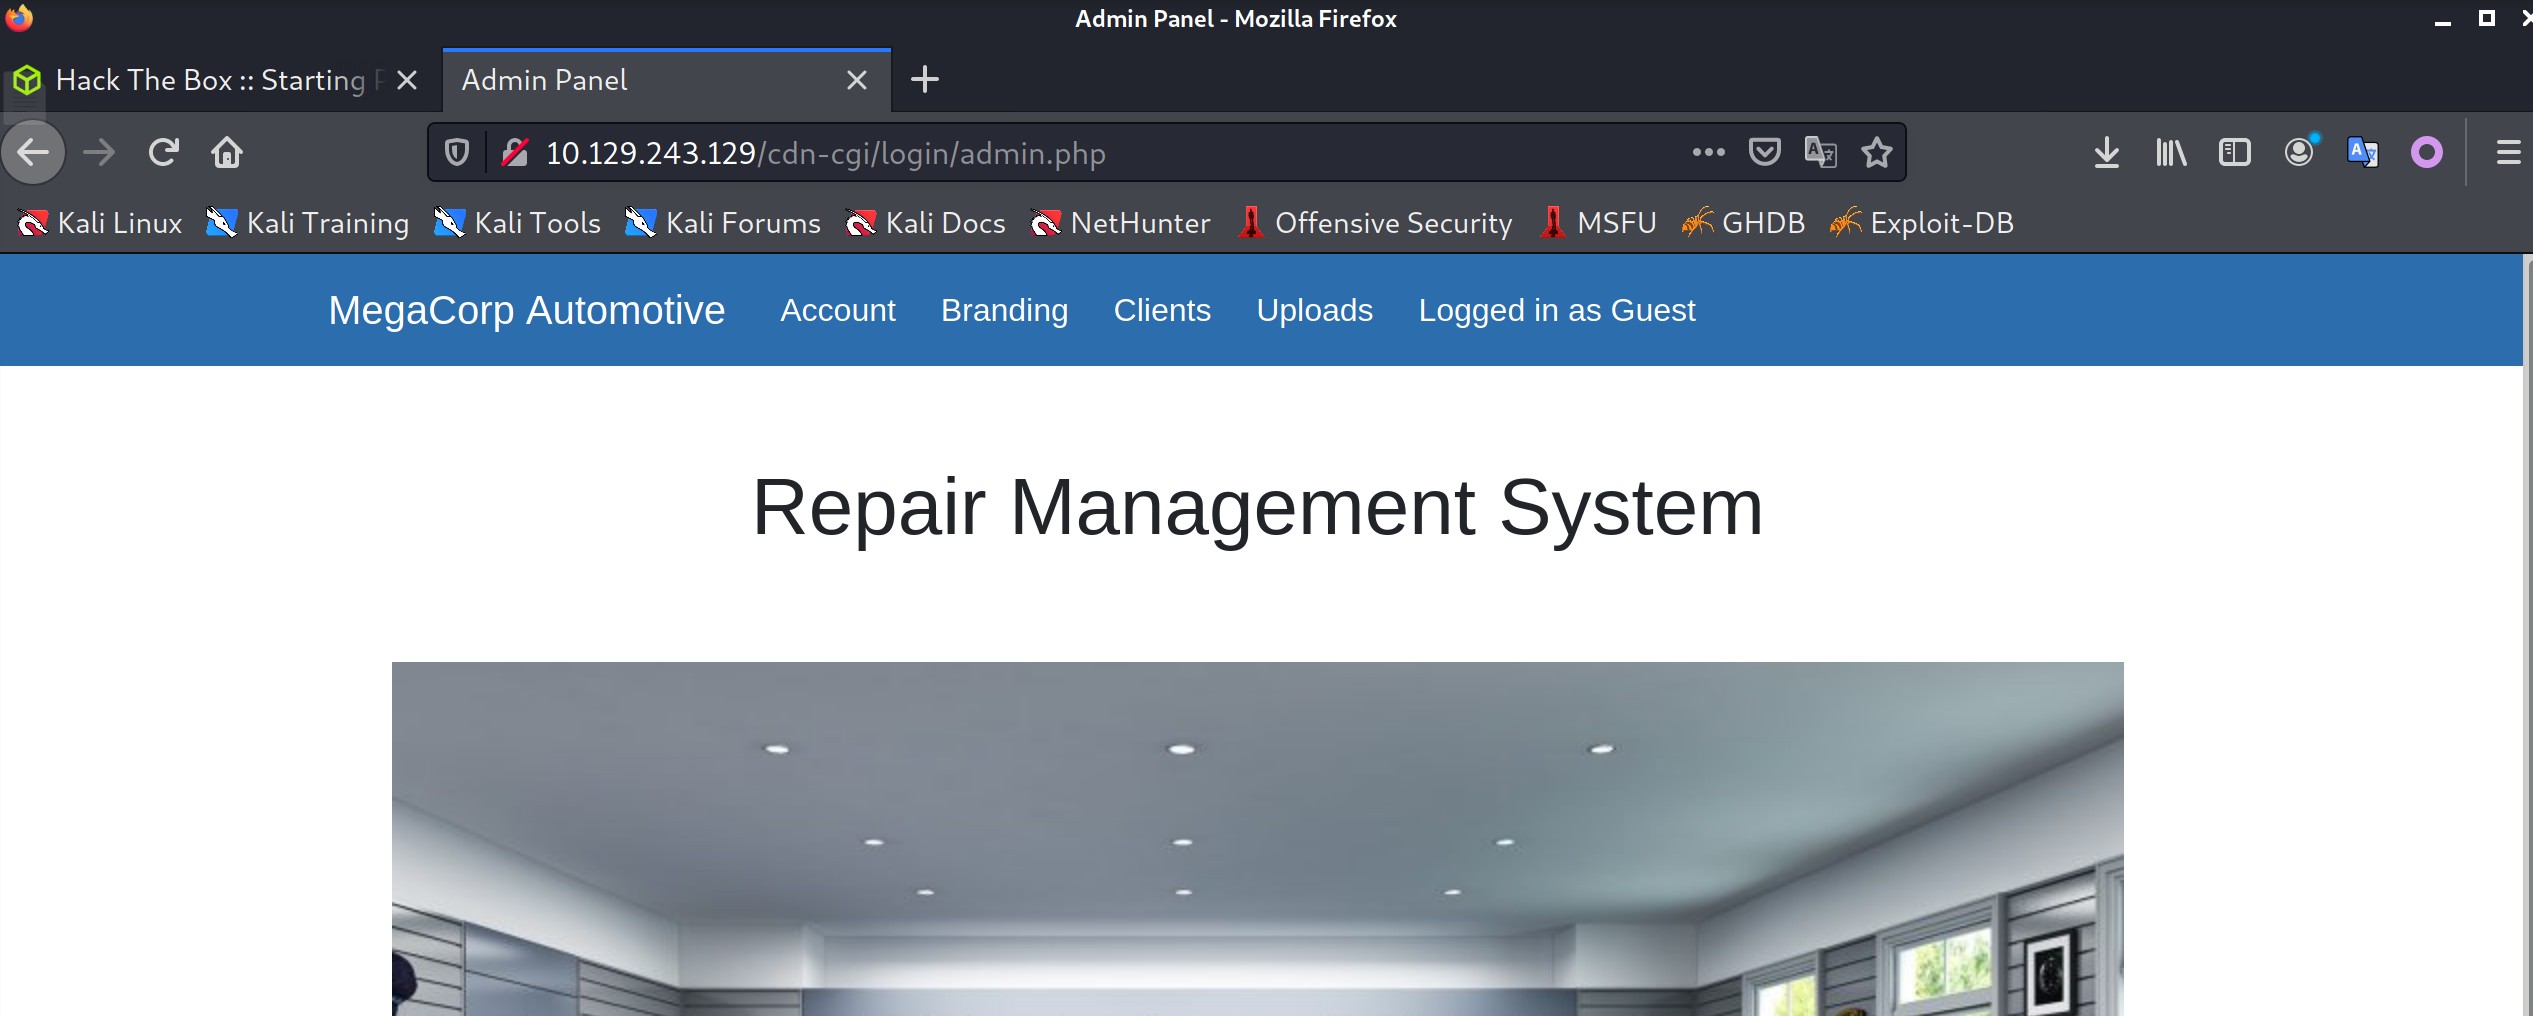Open MSFU bookmark
The image size is (2533, 1016).
(1598, 223)
